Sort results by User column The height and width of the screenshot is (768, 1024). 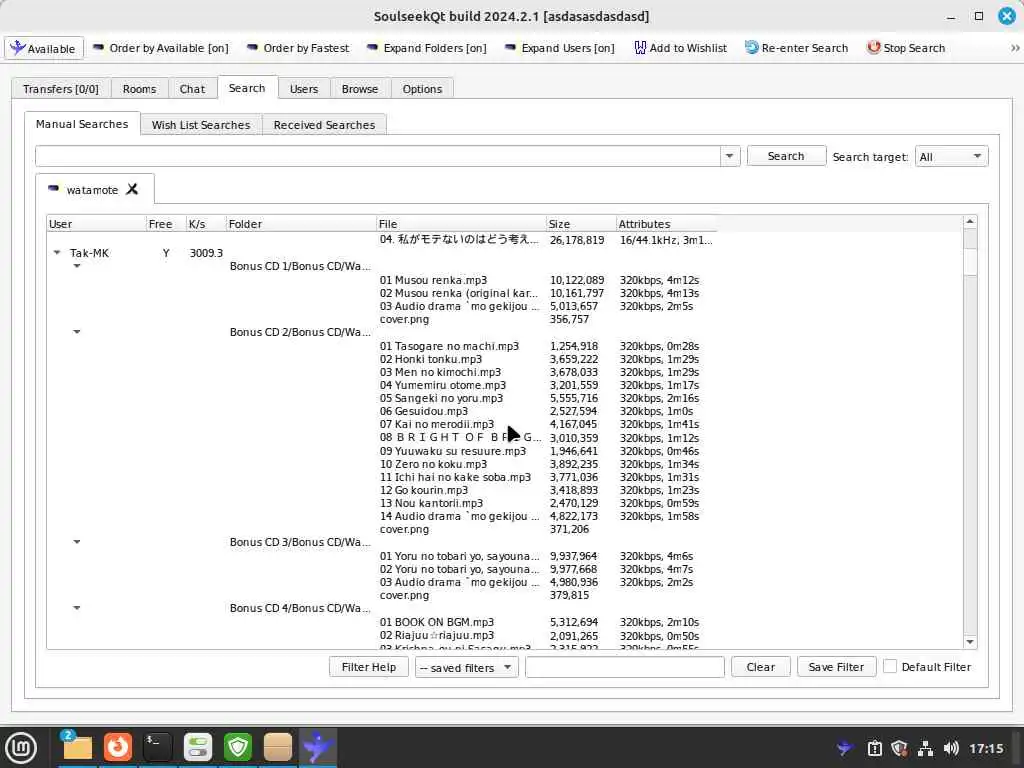97,224
